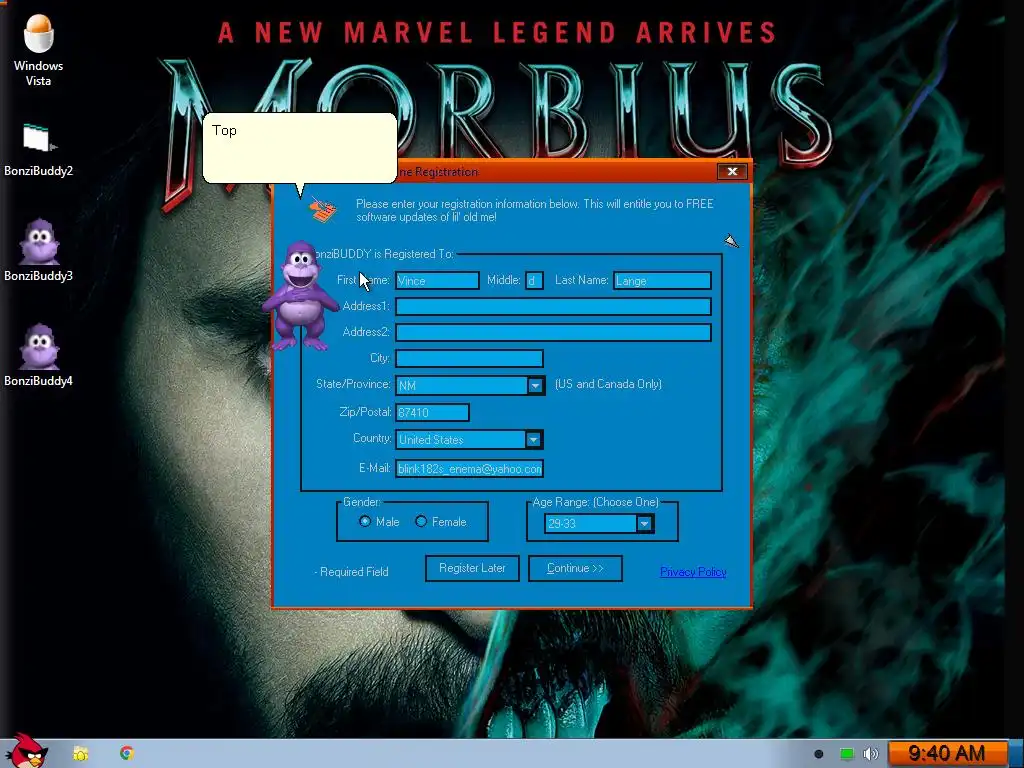Click the Angry Birds start button

(x=26, y=751)
